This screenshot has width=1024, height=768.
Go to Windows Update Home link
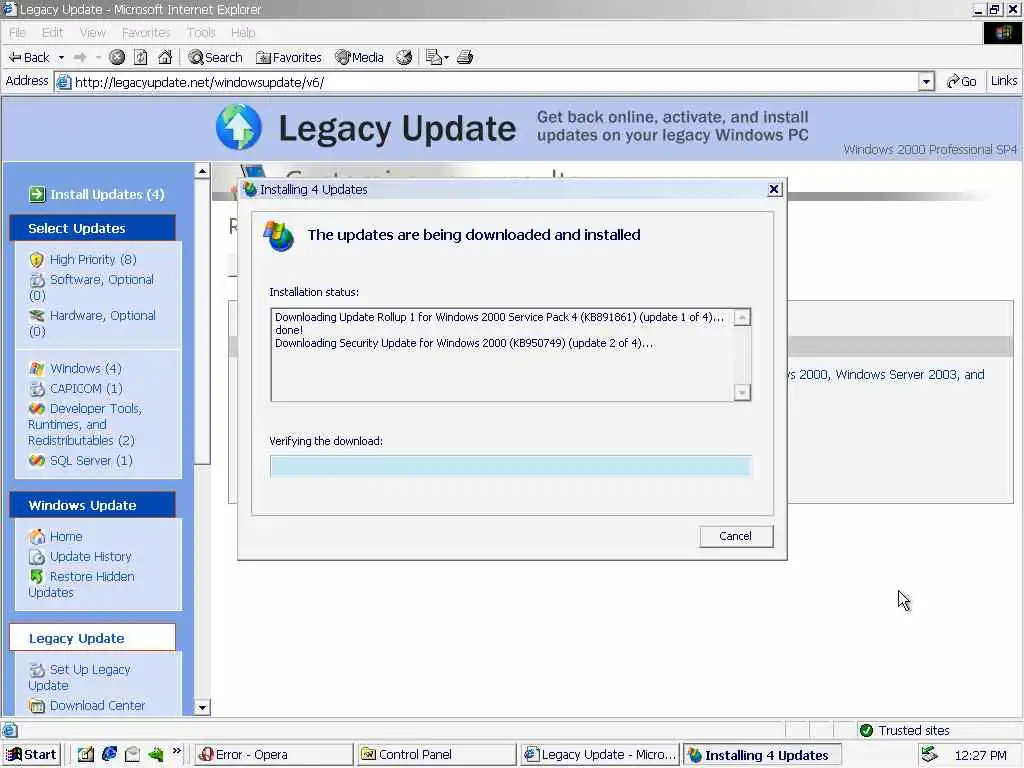[x=66, y=537]
